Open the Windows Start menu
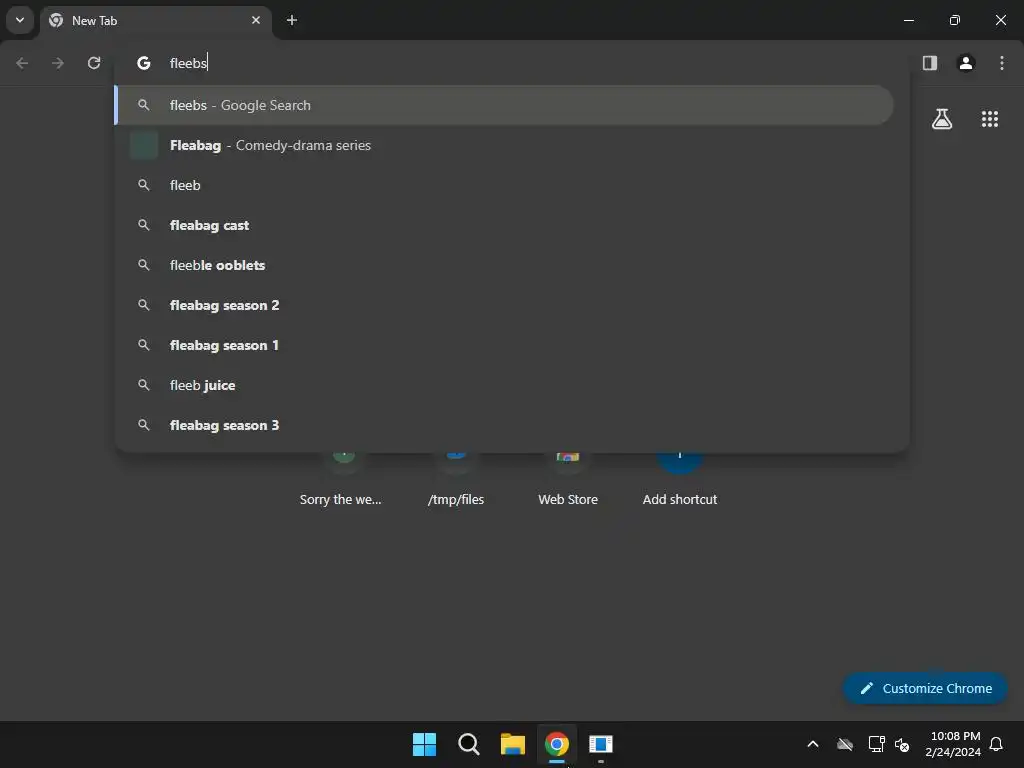 424,744
